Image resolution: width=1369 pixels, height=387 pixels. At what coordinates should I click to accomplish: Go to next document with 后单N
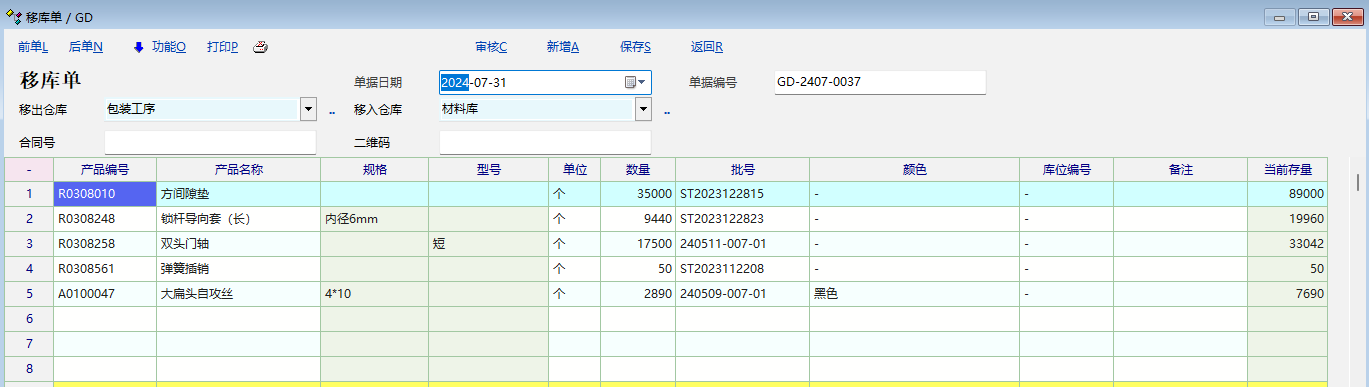[86, 47]
